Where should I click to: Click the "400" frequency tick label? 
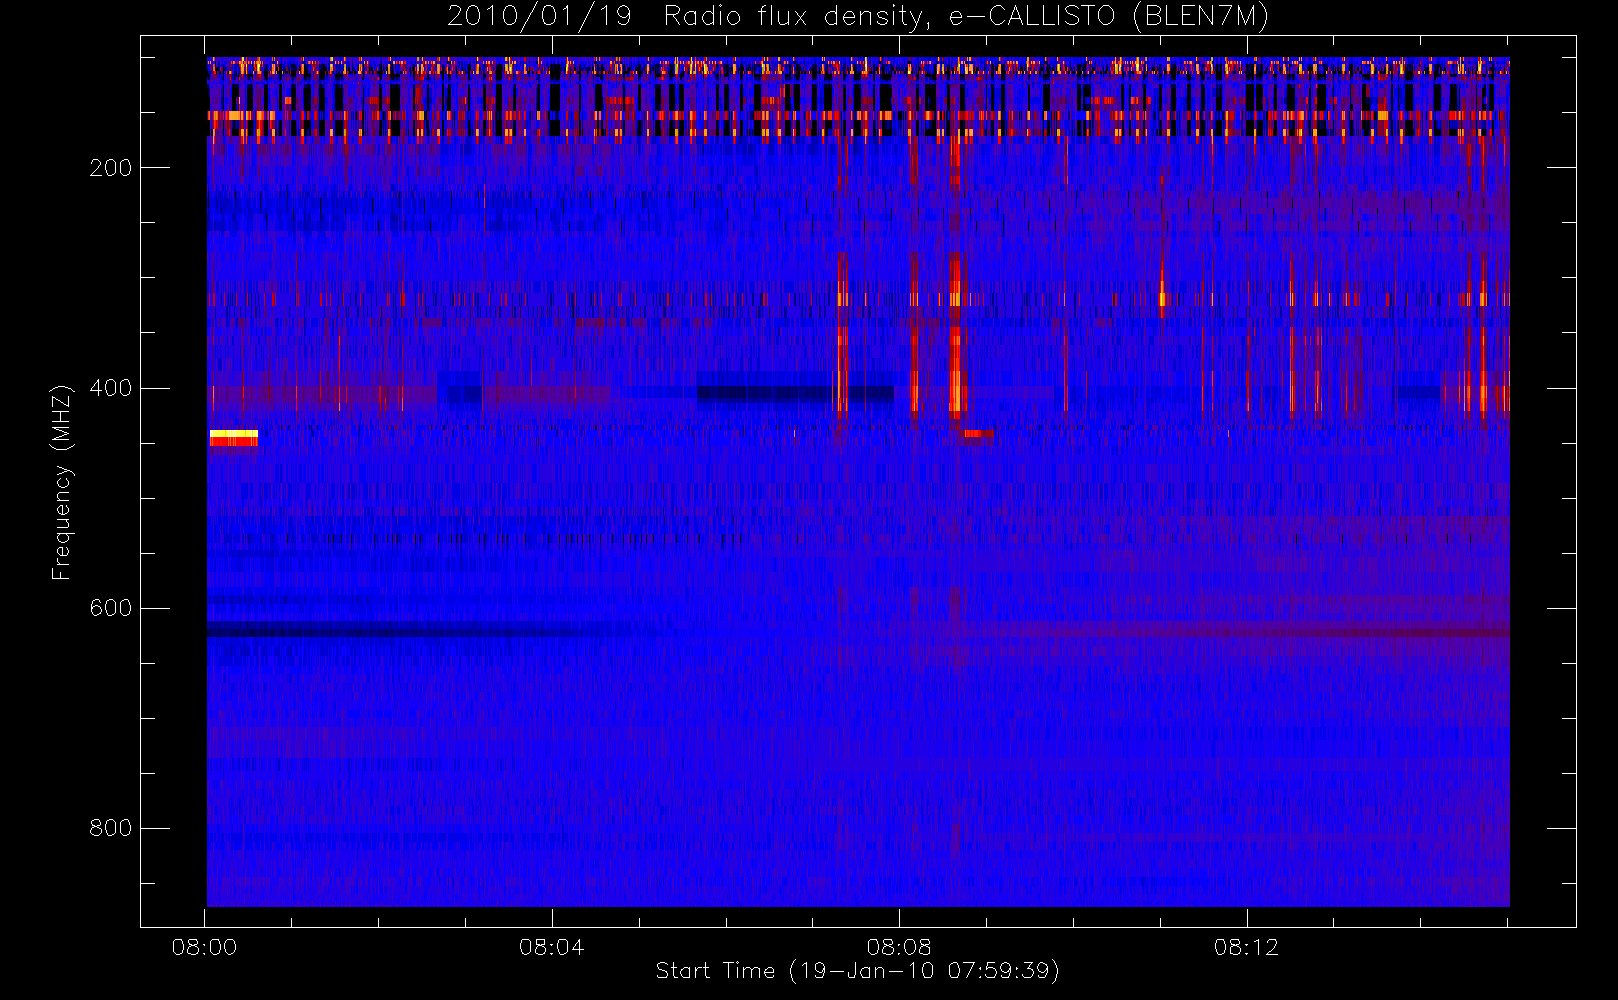110,388
